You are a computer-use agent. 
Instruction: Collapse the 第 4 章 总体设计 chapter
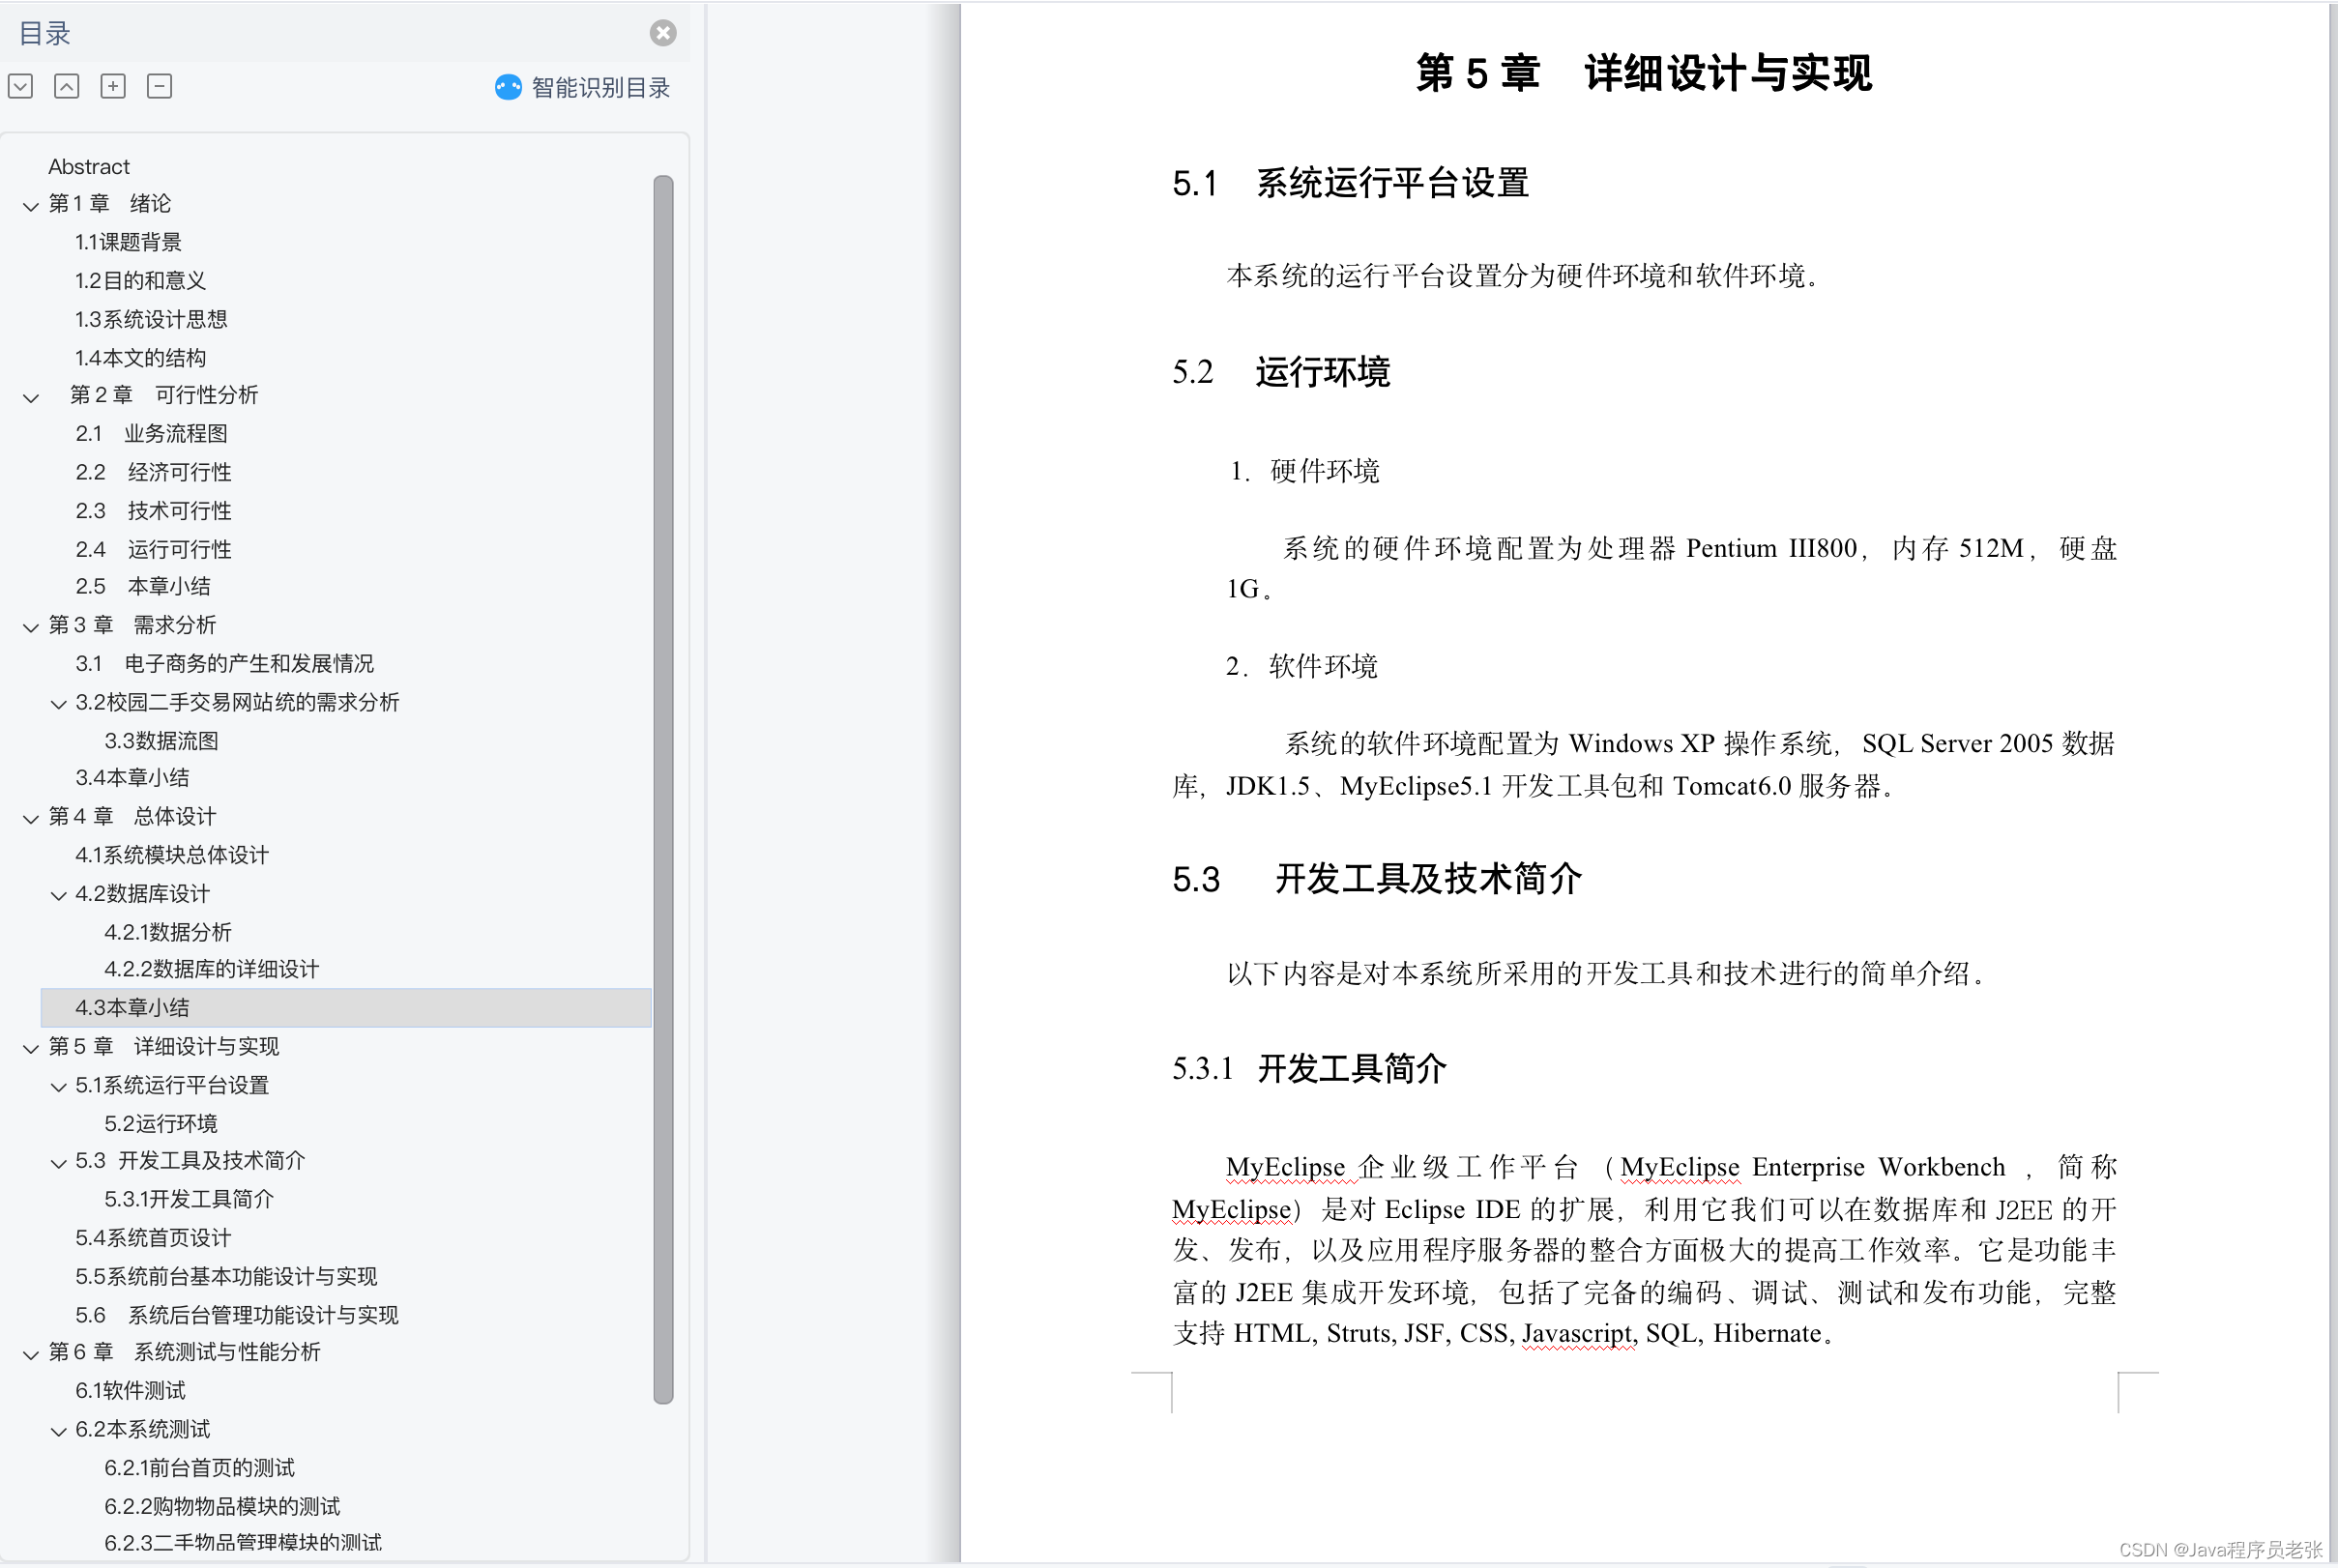[31, 818]
